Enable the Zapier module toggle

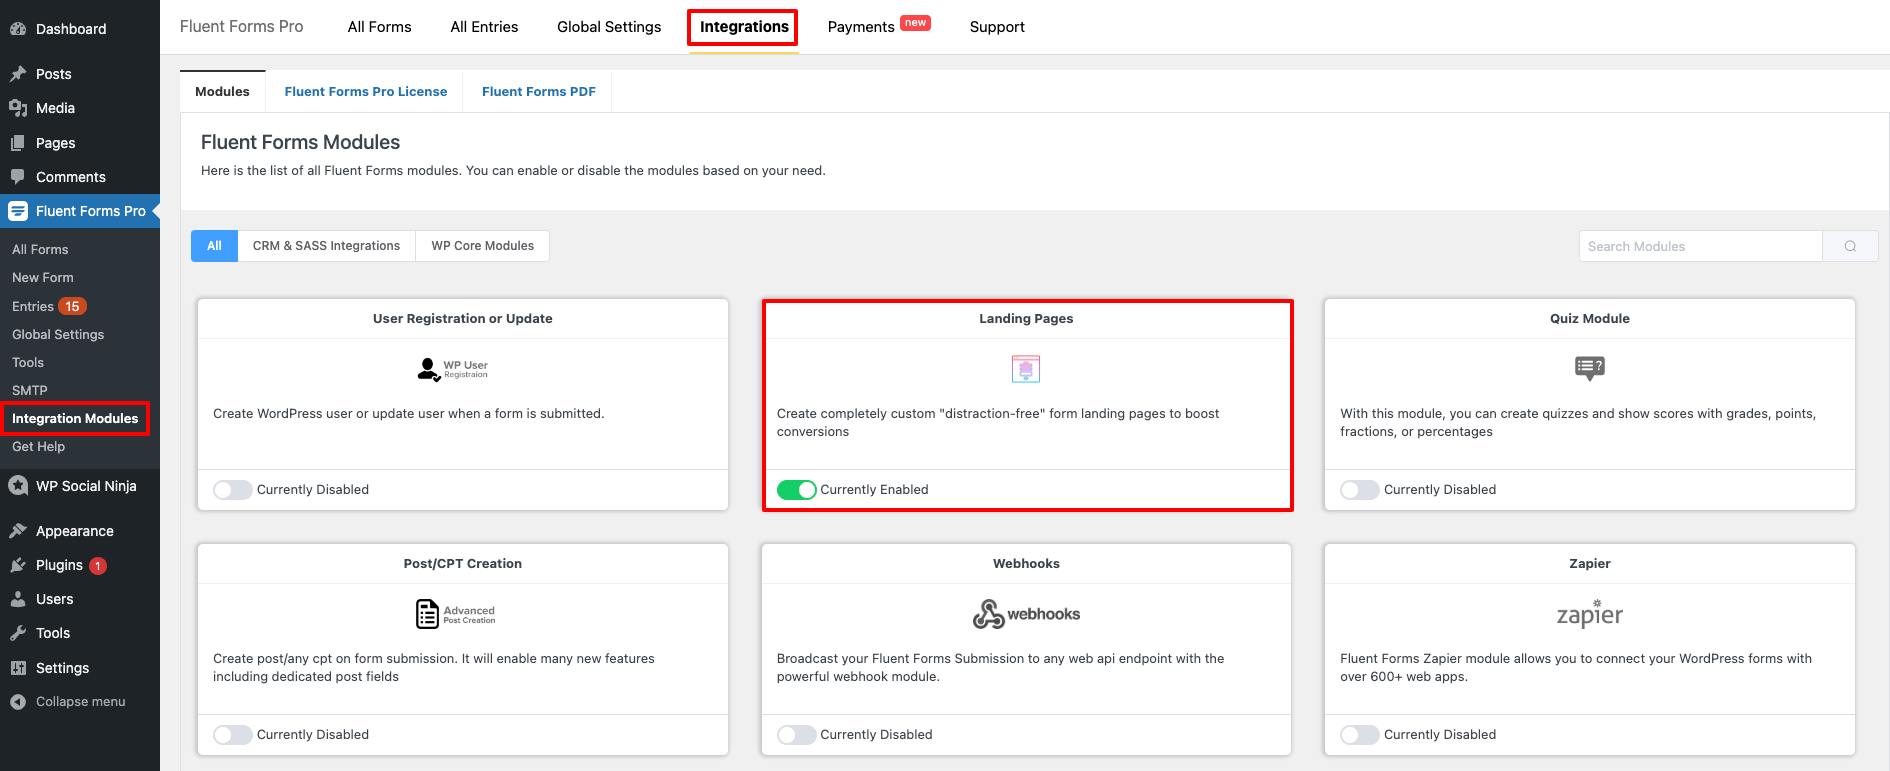tap(1359, 734)
